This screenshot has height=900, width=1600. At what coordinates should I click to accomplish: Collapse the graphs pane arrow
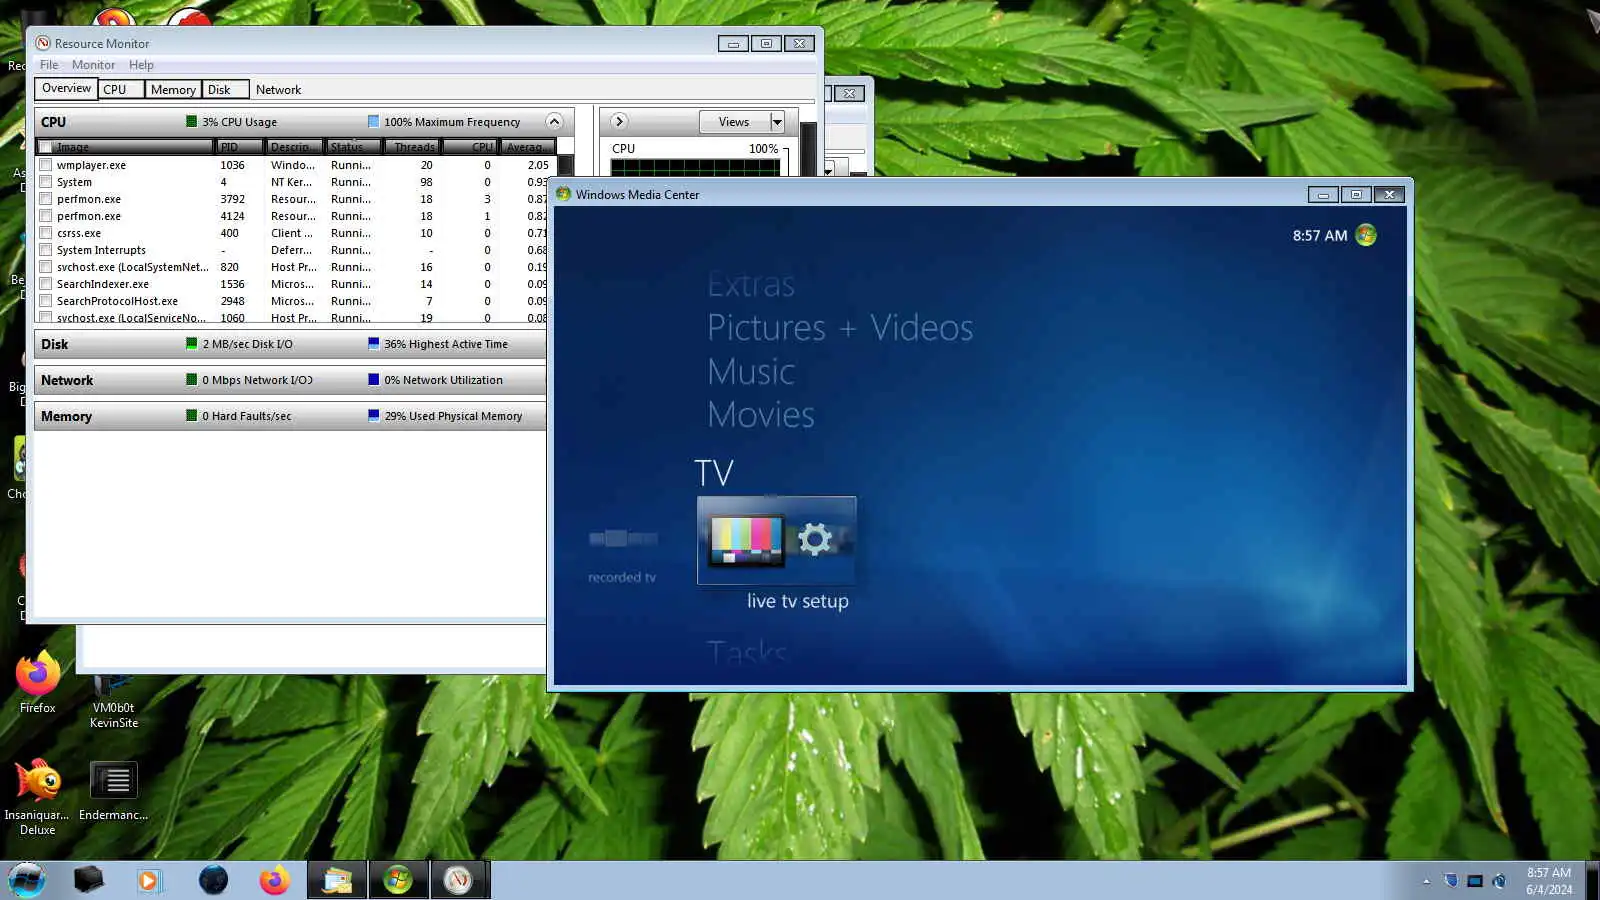click(x=619, y=121)
